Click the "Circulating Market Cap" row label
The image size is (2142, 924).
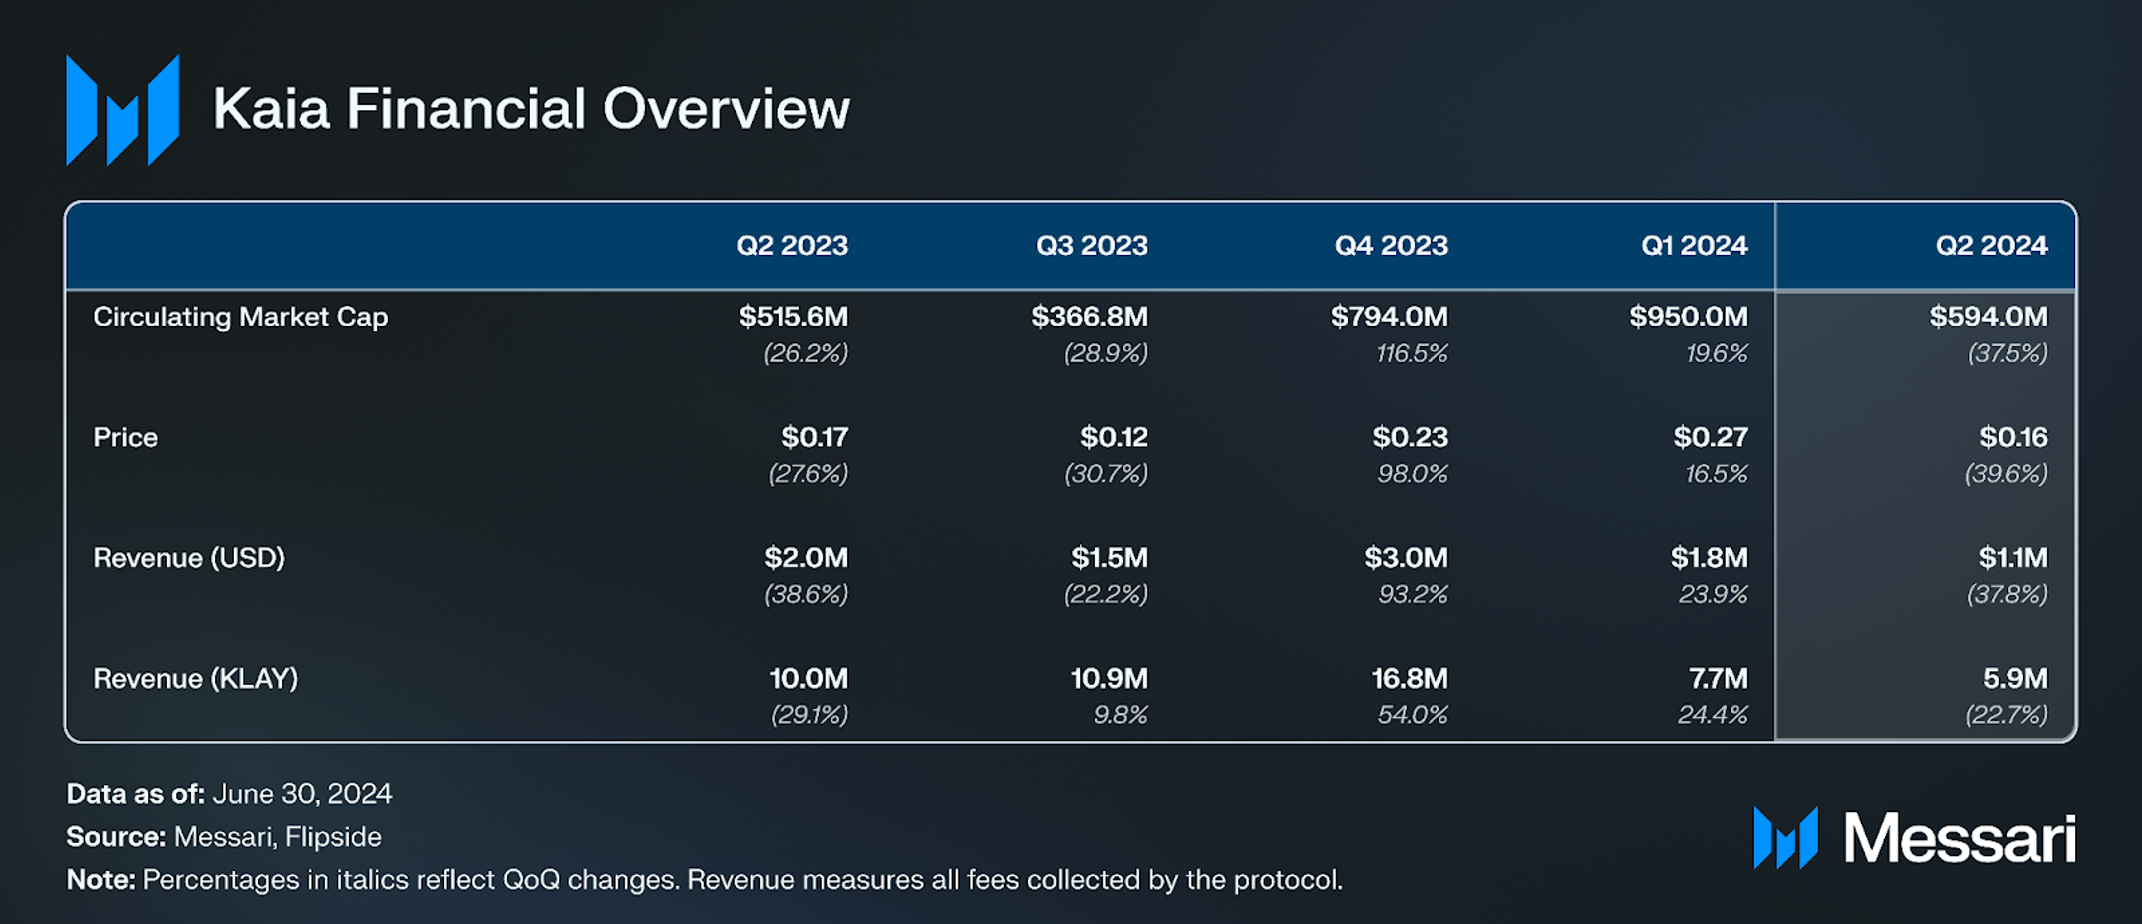(x=240, y=317)
